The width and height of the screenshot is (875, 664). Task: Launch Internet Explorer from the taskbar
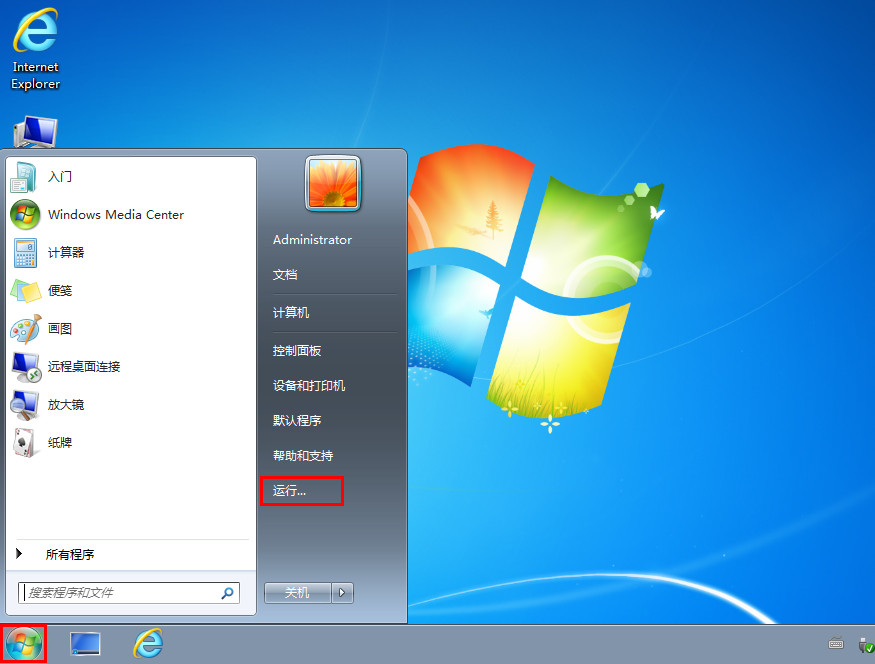(148, 643)
